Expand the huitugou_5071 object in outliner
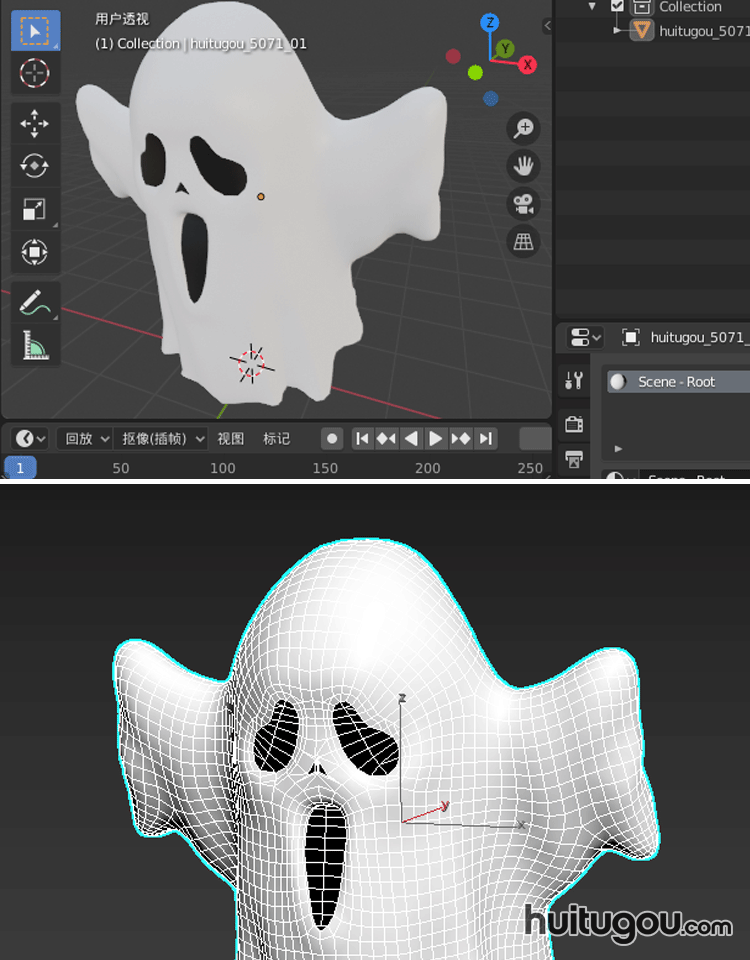This screenshot has width=750, height=960. point(617,31)
